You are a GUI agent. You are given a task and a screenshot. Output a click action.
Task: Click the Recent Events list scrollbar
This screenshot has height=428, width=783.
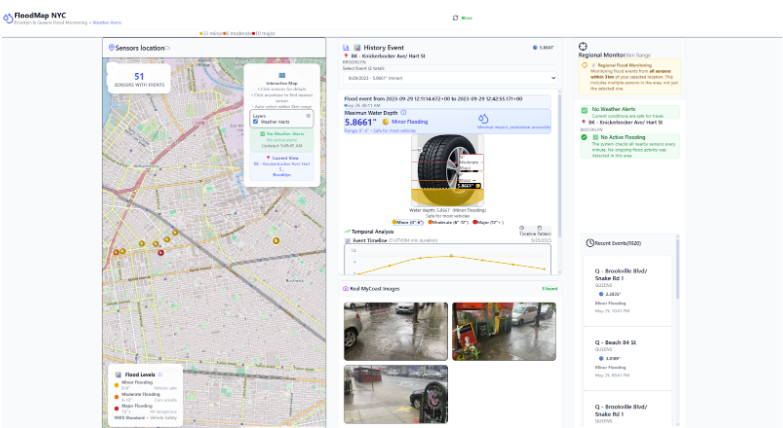point(678,270)
